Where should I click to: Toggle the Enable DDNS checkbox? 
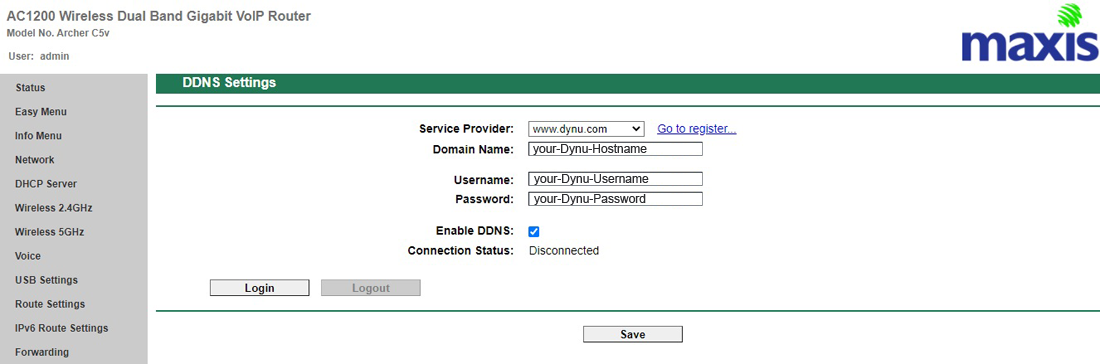[x=533, y=231]
